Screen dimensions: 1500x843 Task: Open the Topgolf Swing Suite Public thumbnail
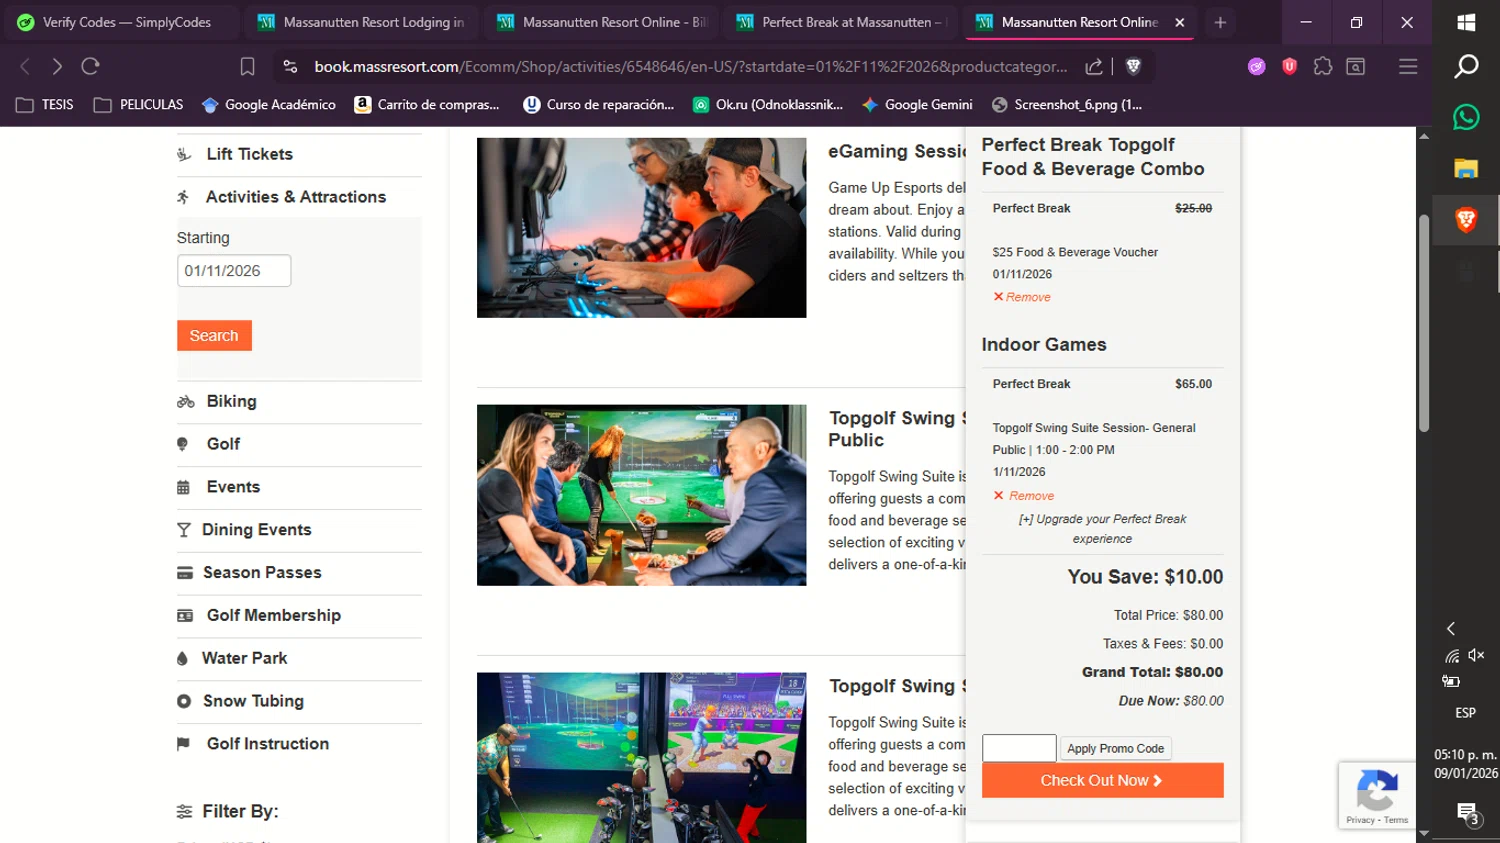click(x=641, y=495)
